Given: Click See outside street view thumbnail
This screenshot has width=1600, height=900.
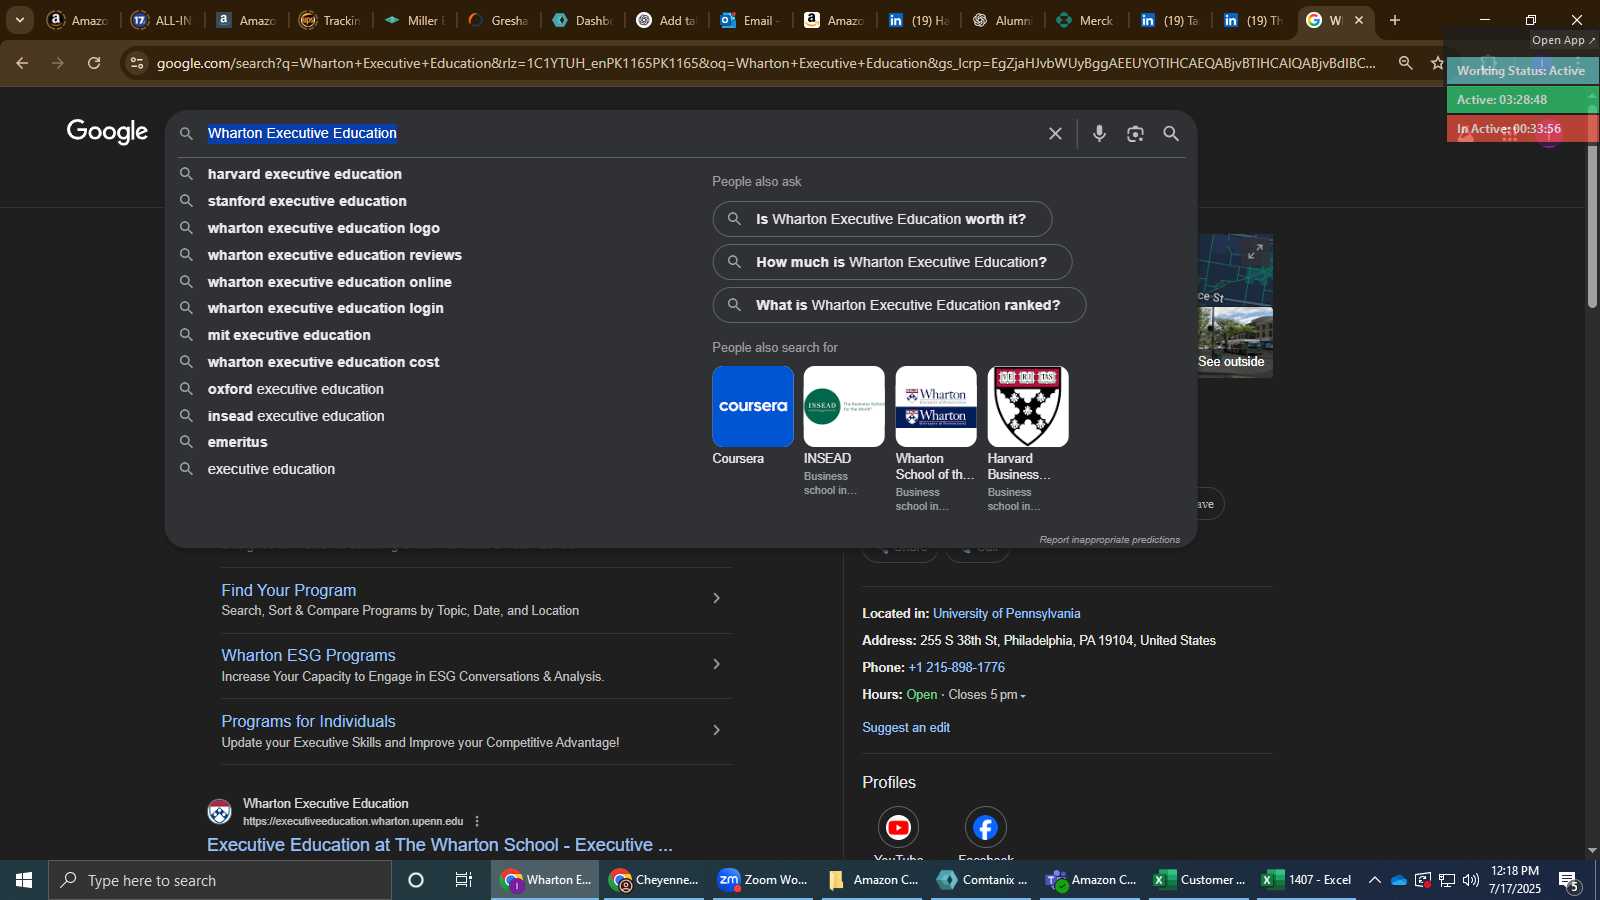Looking at the screenshot, I should (x=1235, y=341).
